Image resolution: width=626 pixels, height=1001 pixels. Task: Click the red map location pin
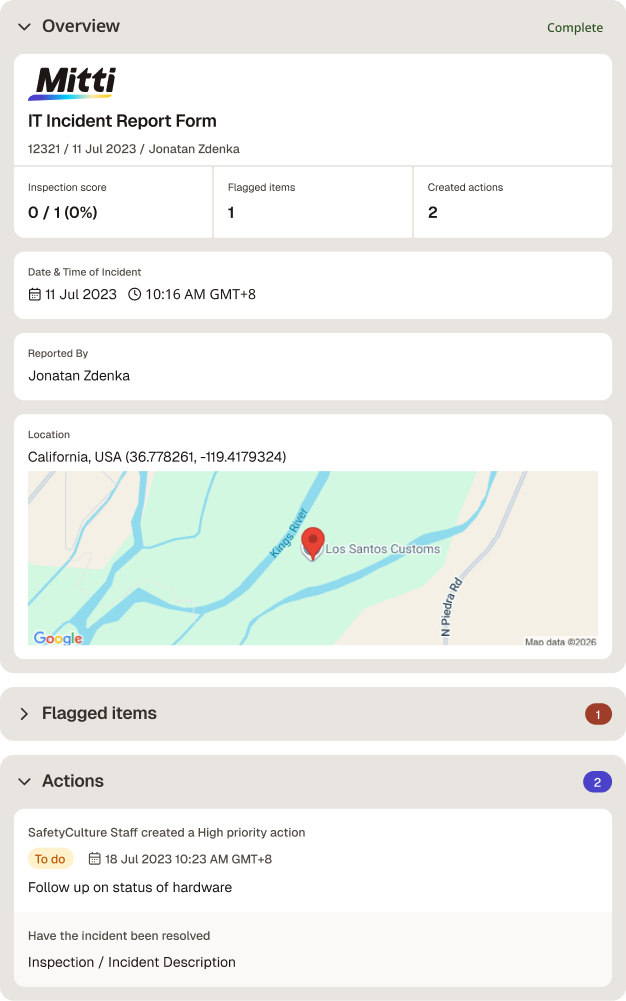click(313, 544)
